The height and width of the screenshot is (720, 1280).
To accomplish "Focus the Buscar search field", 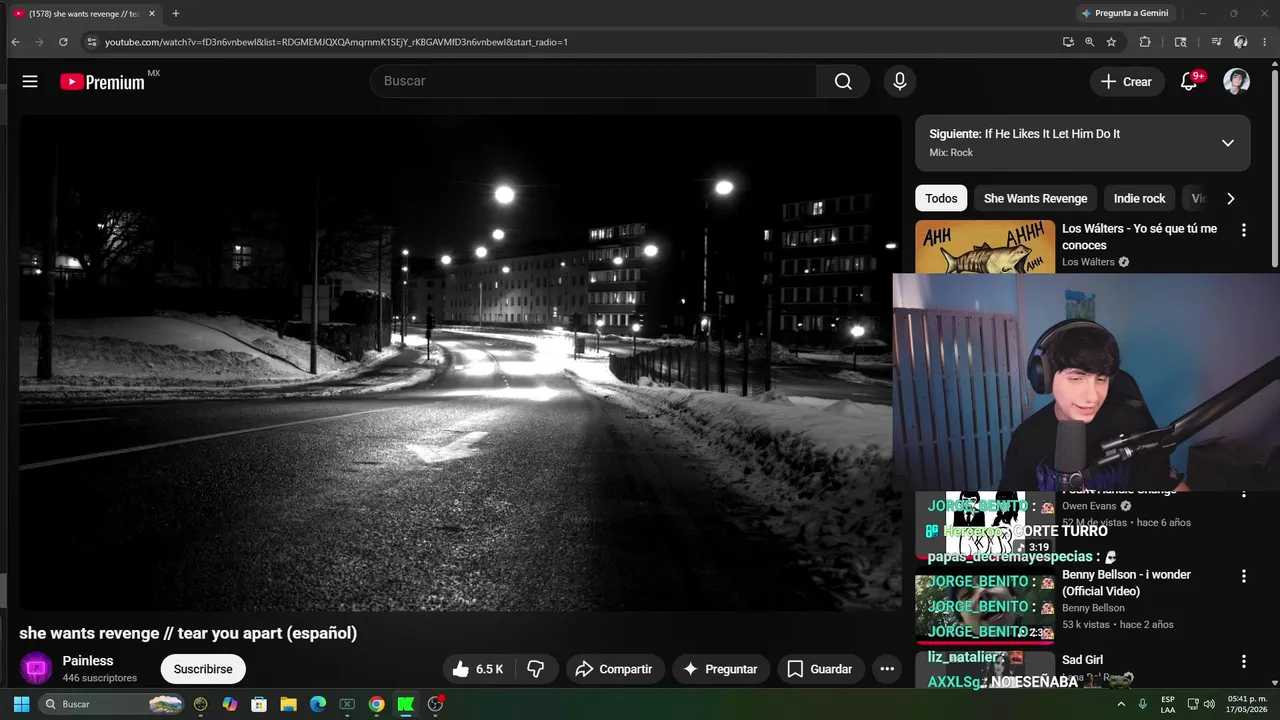I will click(x=593, y=81).
